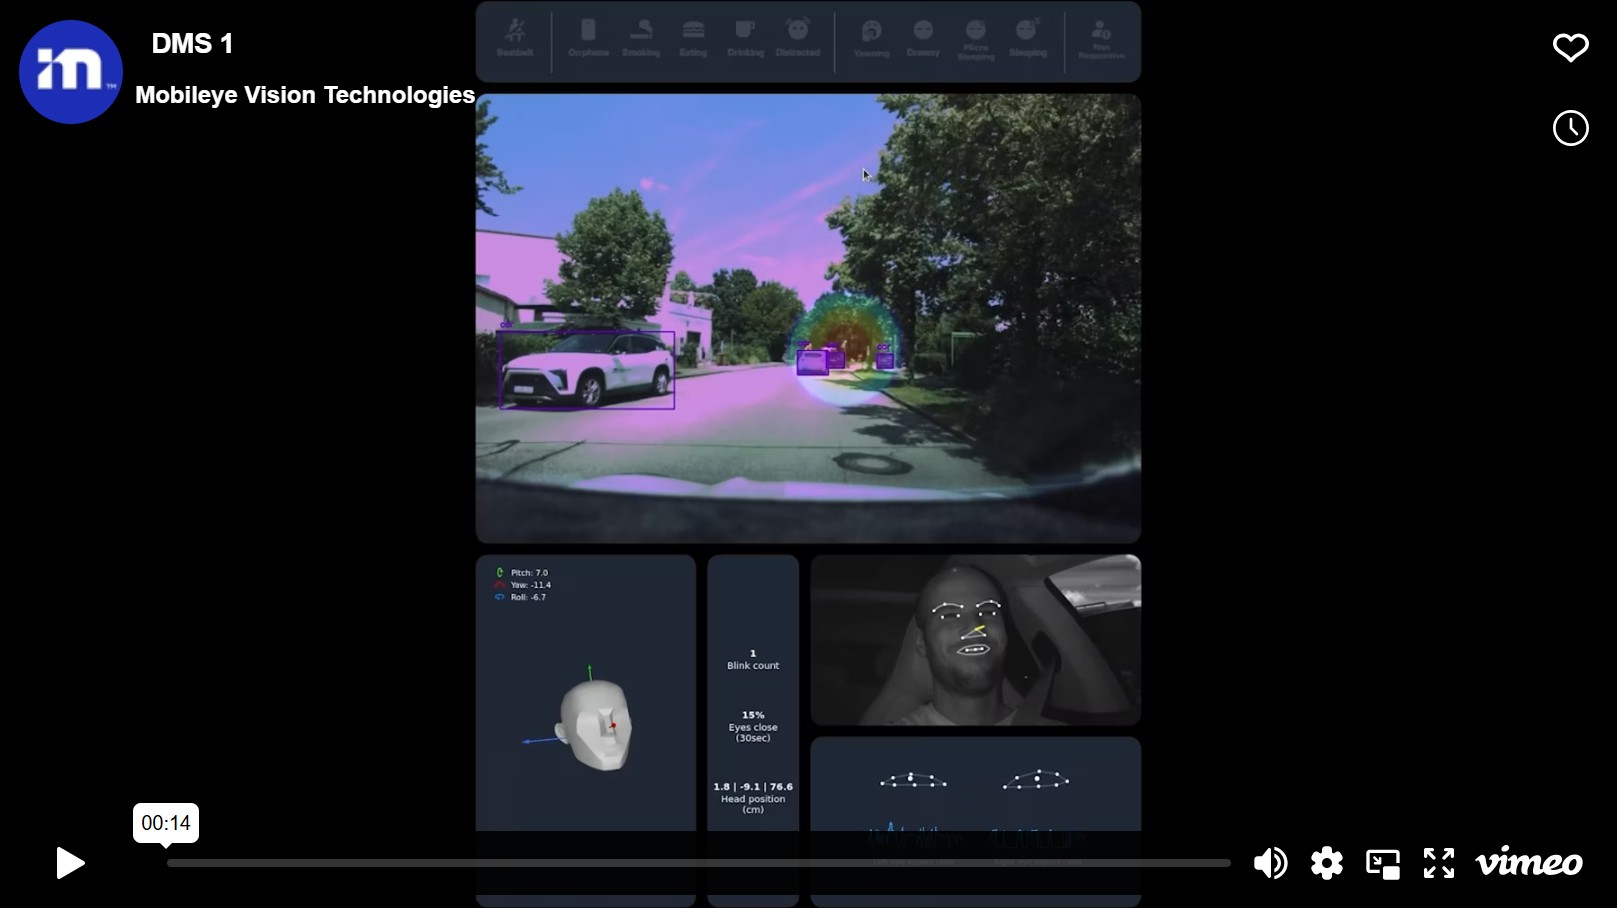Viewport: 1617px width, 908px height.
Task: Seek on the video progress bar
Action: (698, 863)
